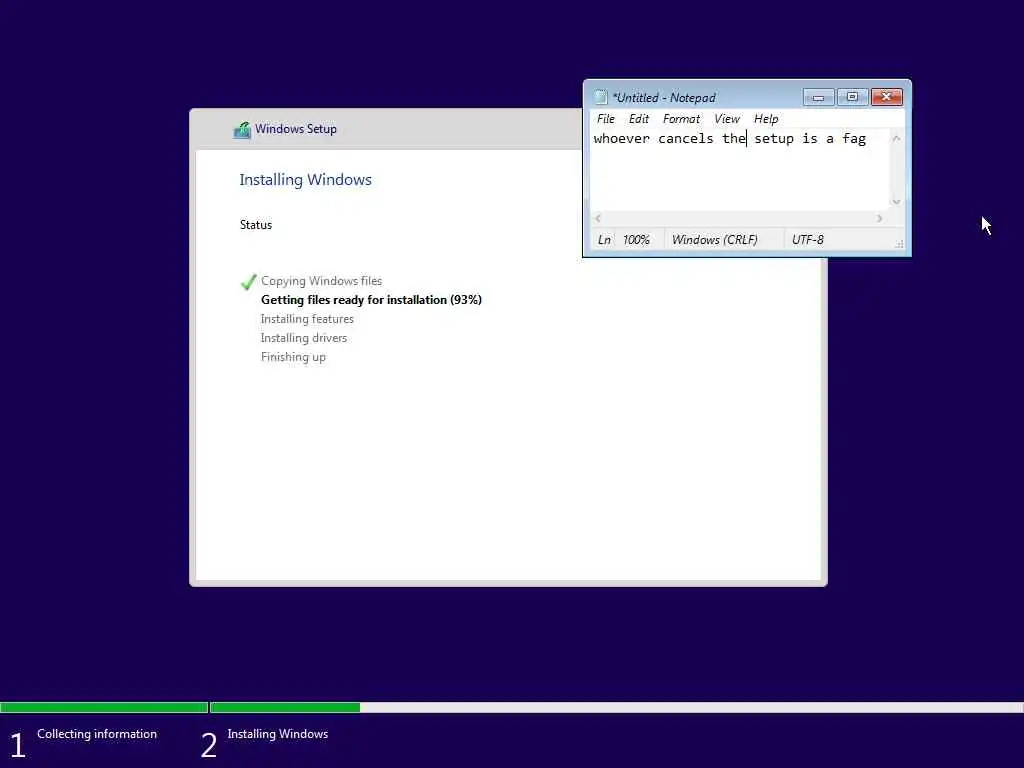Click the Ln indicator in Notepad status bar
This screenshot has height=768, width=1024.
tap(605, 240)
